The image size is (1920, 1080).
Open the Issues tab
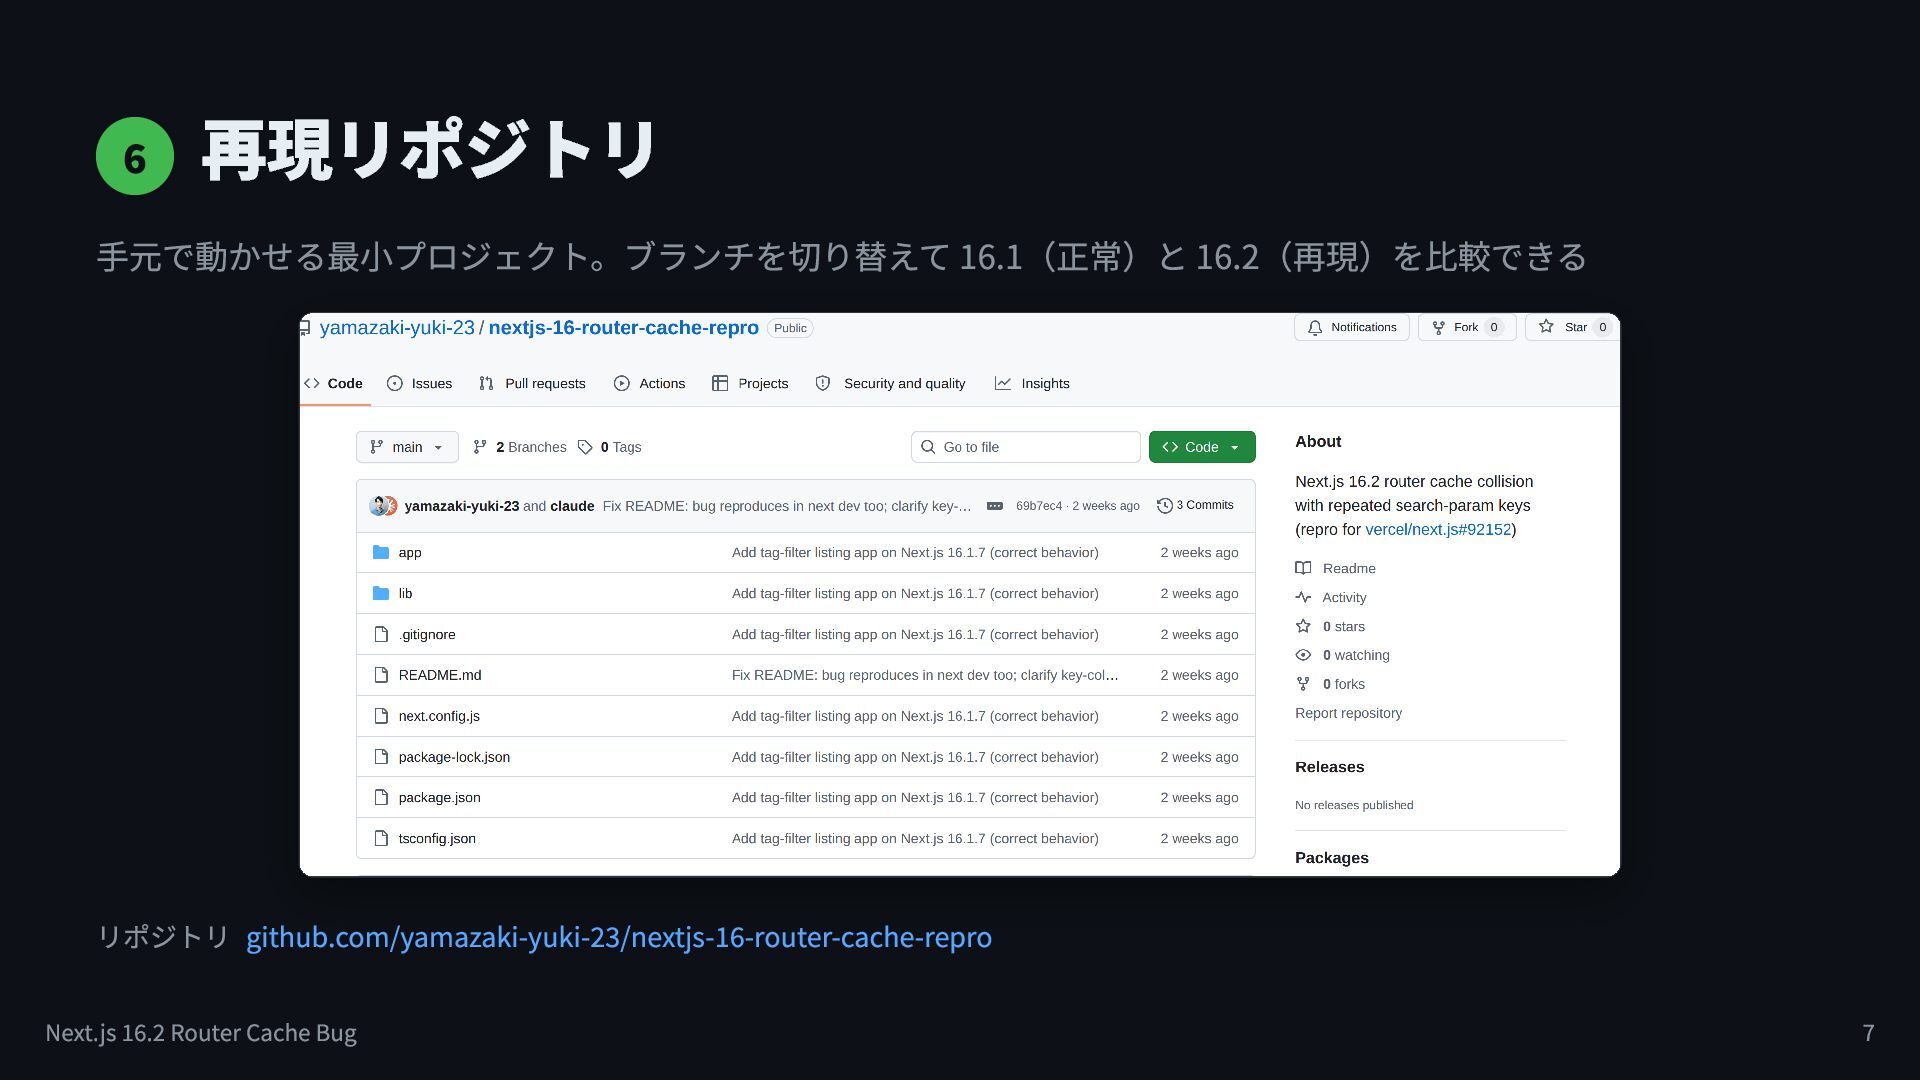pyautogui.click(x=420, y=383)
